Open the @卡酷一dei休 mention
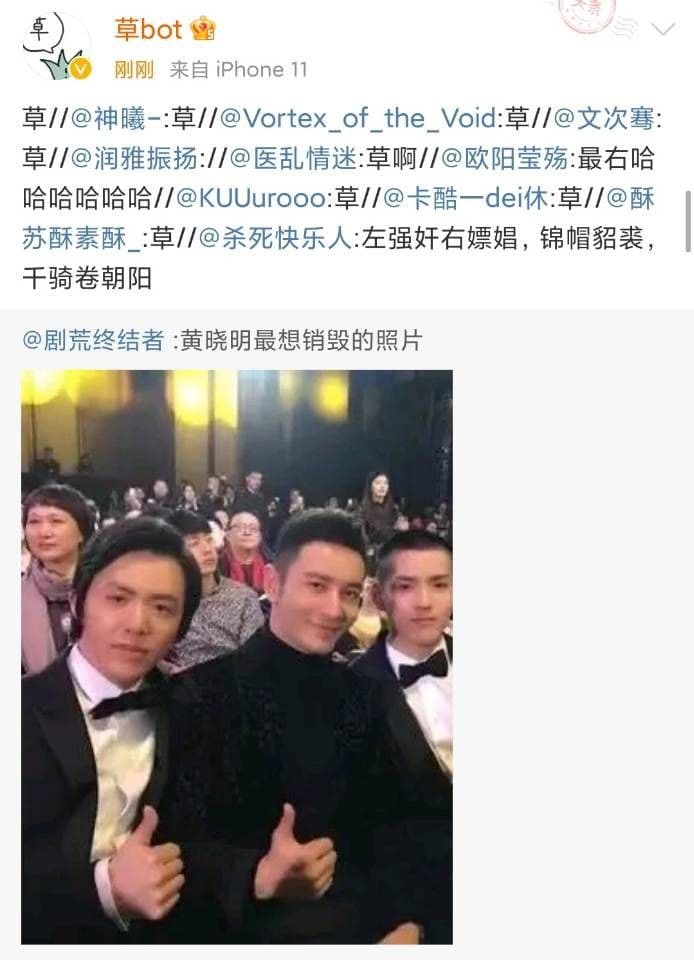 tap(466, 198)
